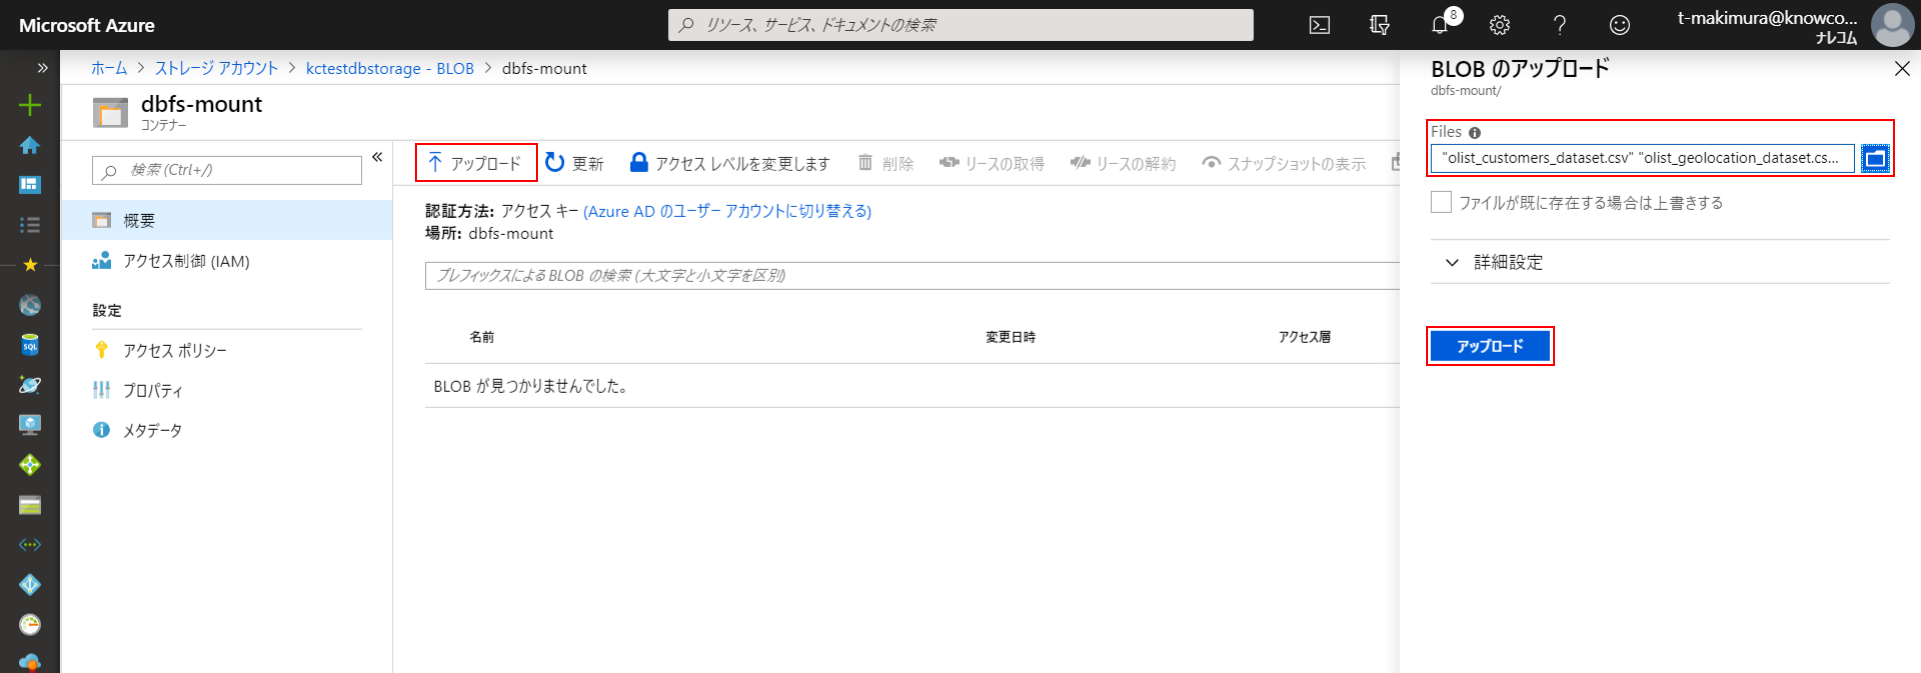Click kctestdbstorage - BLOB breadcrumb link
The image size is (1921, 673).
[x=390, y=68]
